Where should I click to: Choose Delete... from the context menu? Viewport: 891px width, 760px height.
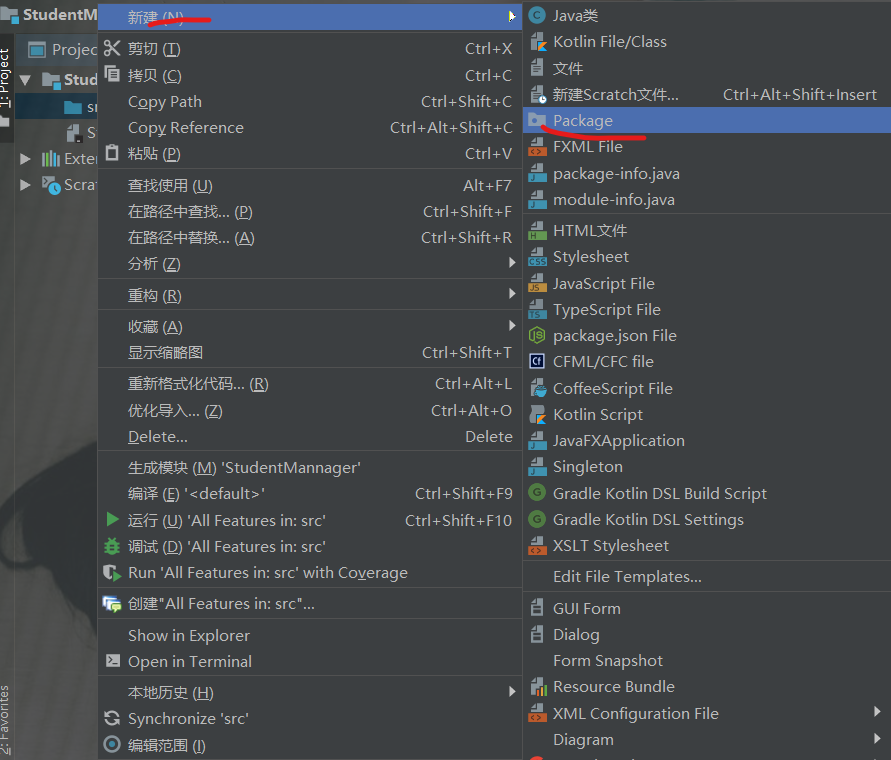pos(310,437)
